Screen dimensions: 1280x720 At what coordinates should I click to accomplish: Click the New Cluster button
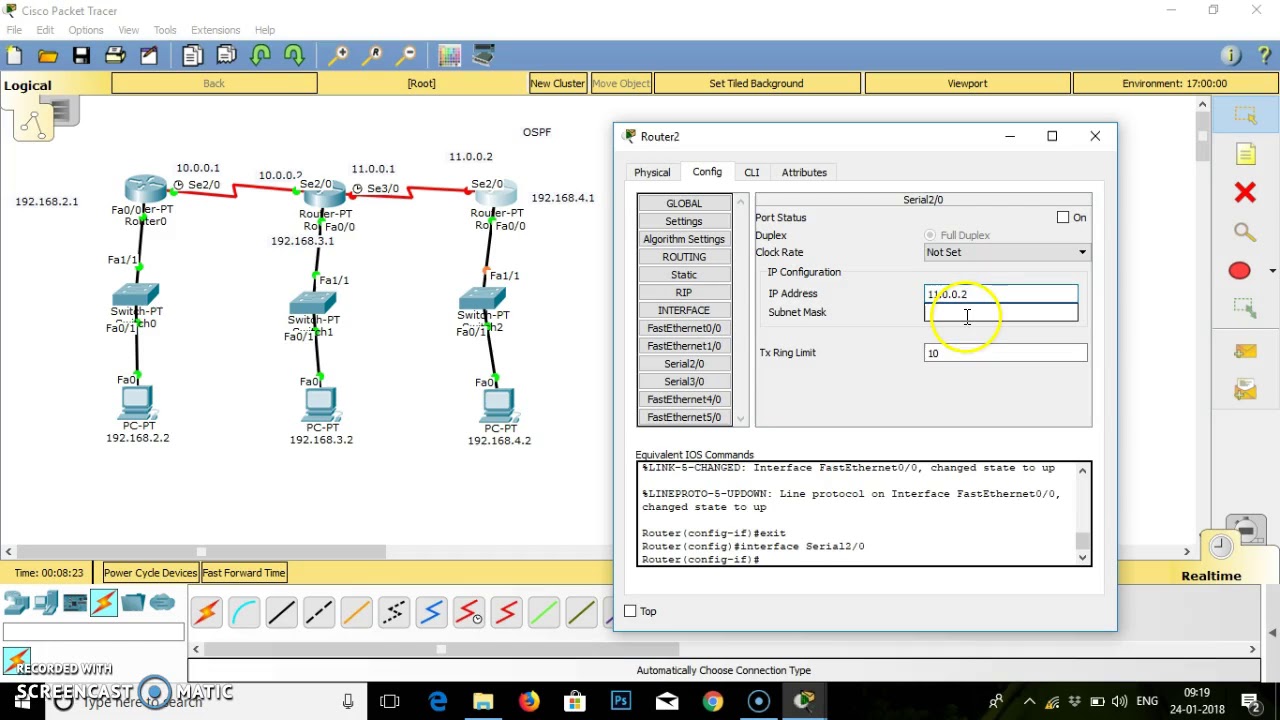tap(558, 83)
